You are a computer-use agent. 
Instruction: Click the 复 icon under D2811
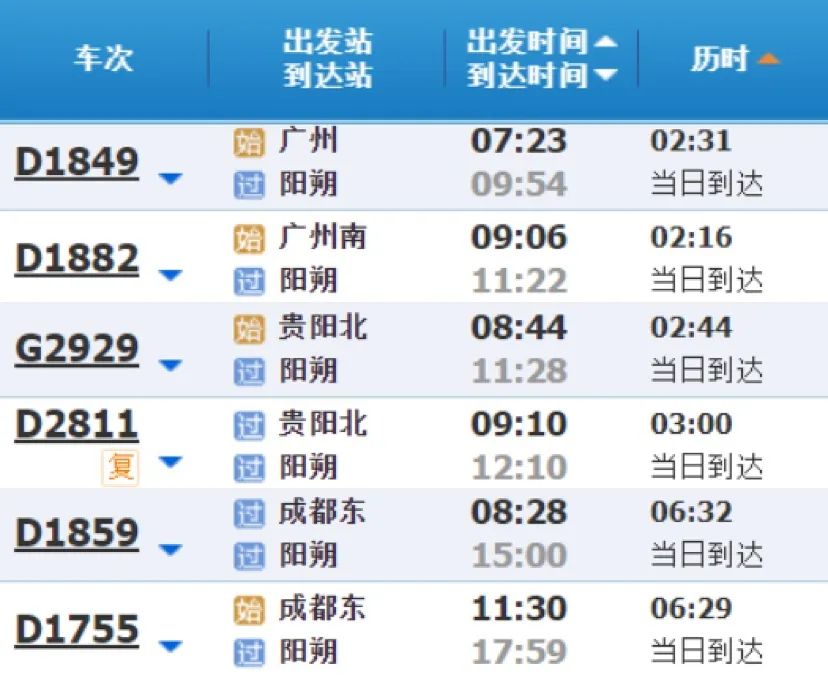tap(121, 467)
